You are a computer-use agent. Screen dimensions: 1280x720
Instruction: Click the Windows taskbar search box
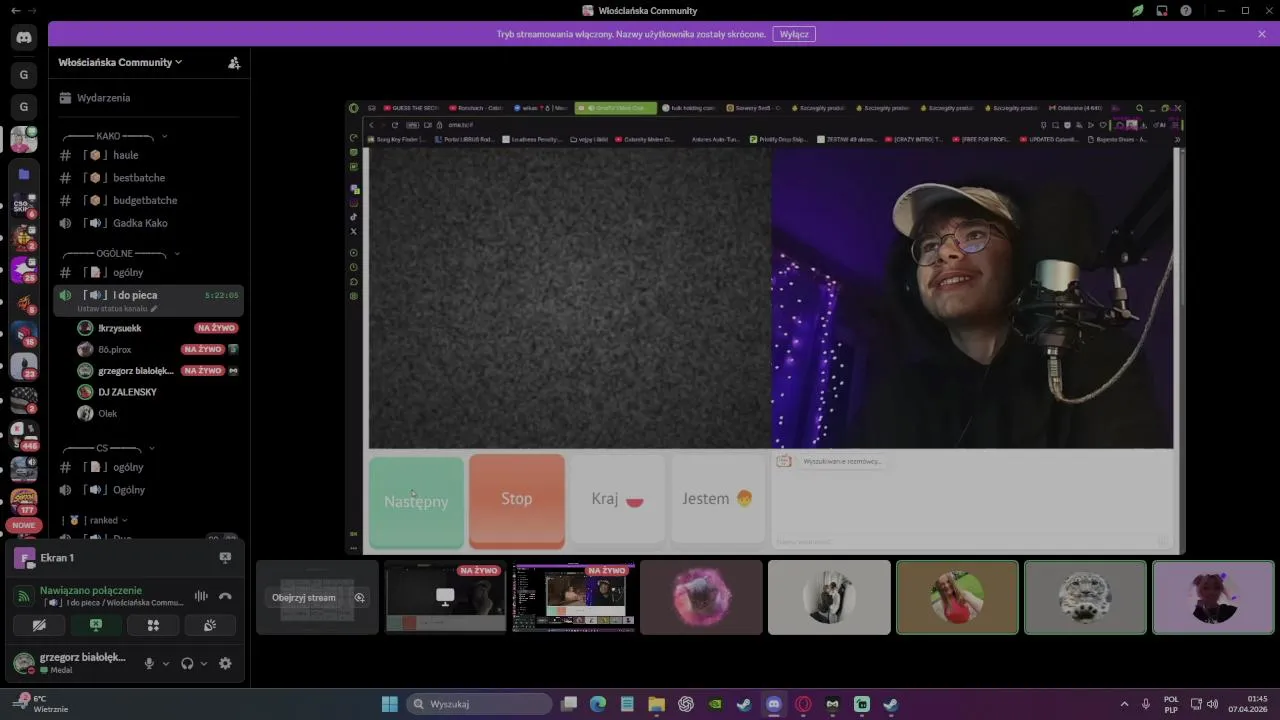click(479, 704)
